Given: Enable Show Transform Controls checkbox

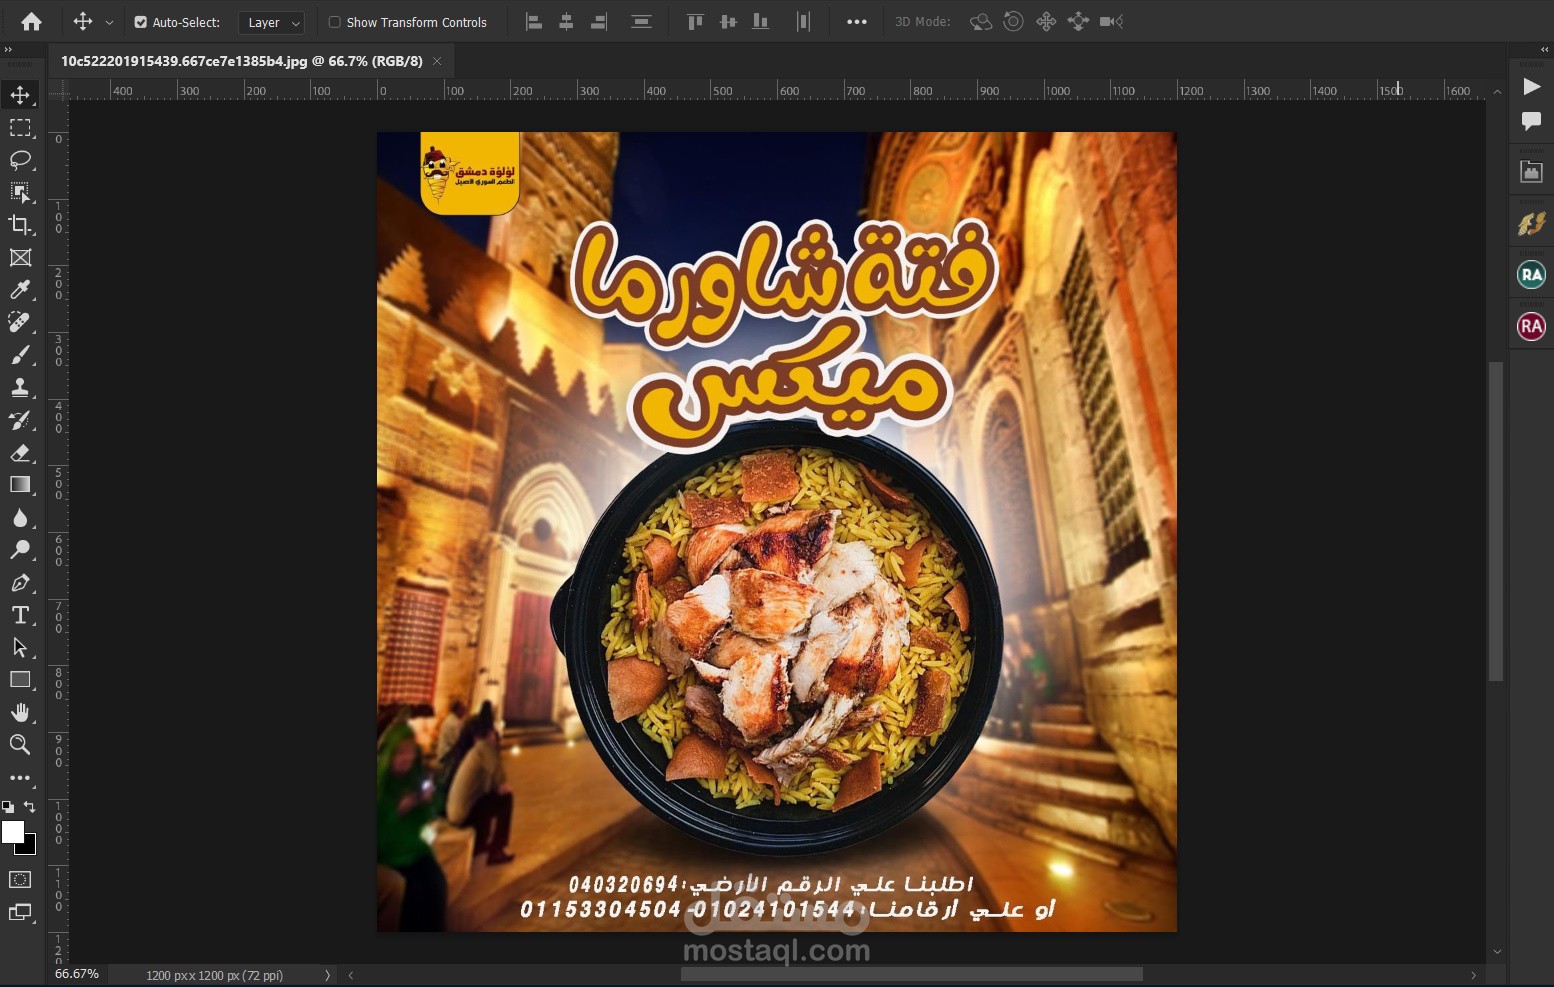Looking at the screenshot, I should tap(335, 22).
